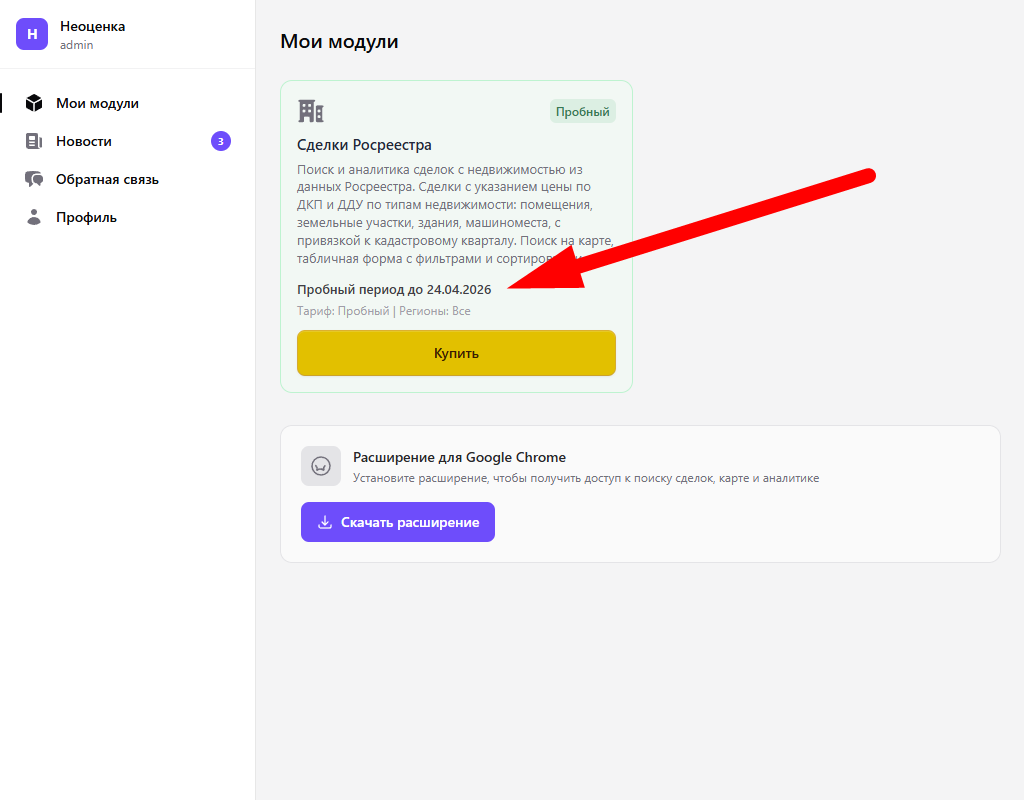Click the purple "Н" avatar icon
Viewport: 1024px width, 800px height.
pos(32,34)
